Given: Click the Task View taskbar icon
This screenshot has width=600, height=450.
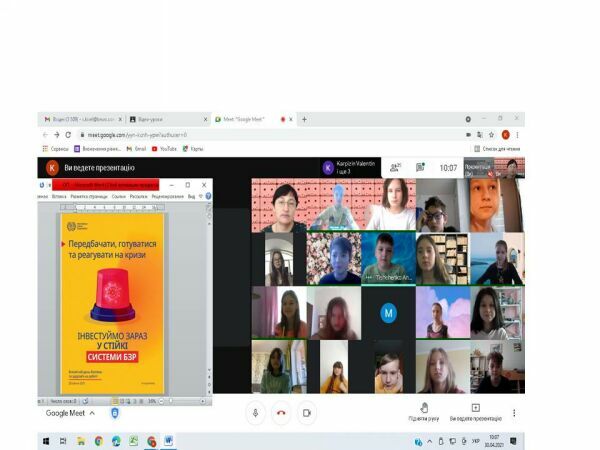Looking at the screenshot, I should pyautogui.click(x=63, y=441).
